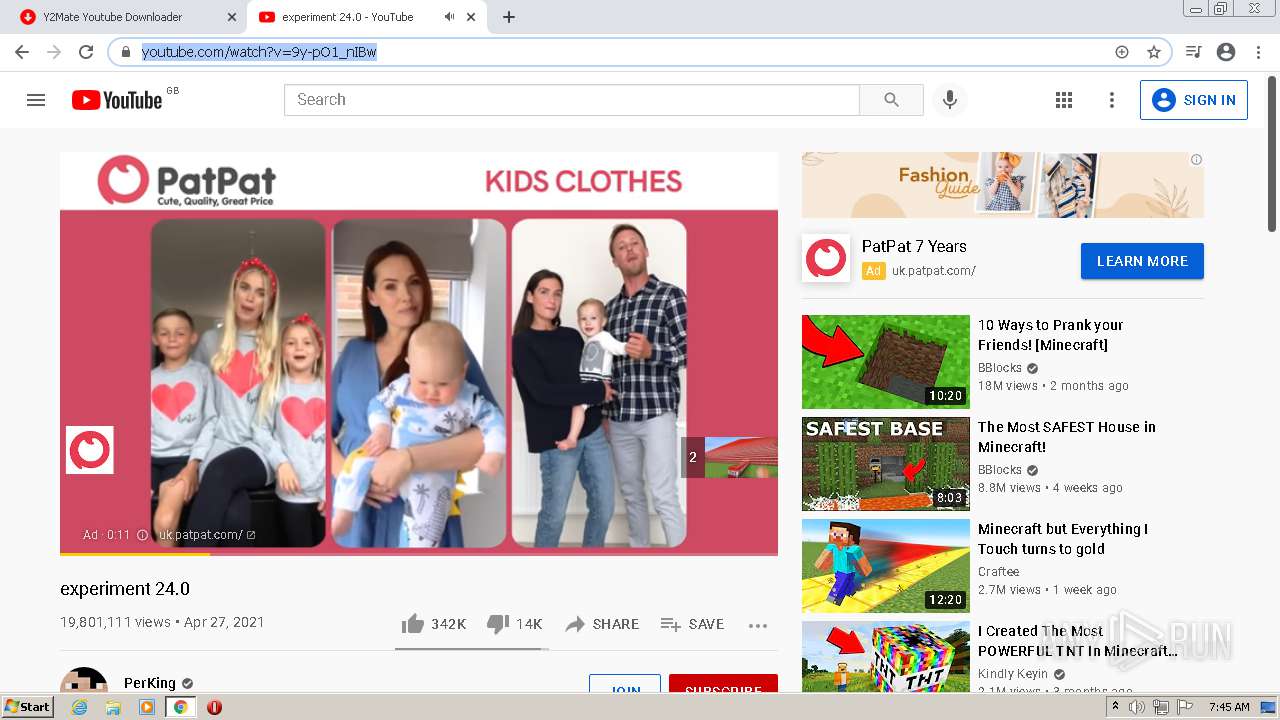Open the YouTube apps grid
1280x720 pixels.
pyautogui.click(x=1064, y=100)
